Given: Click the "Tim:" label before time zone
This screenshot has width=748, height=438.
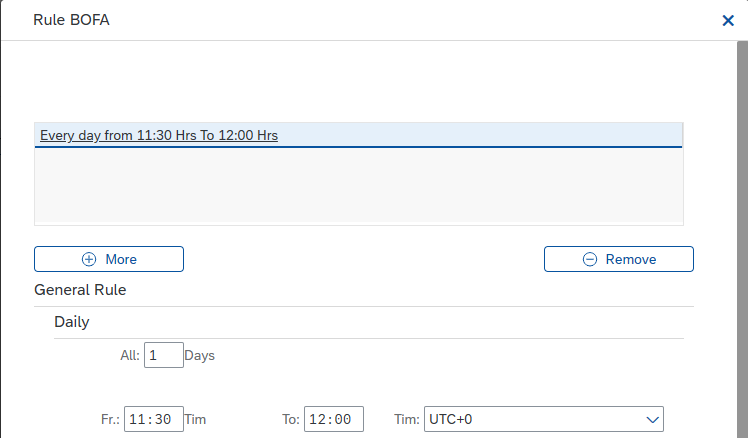Looking at the screenshot, I should pos(406,419).
